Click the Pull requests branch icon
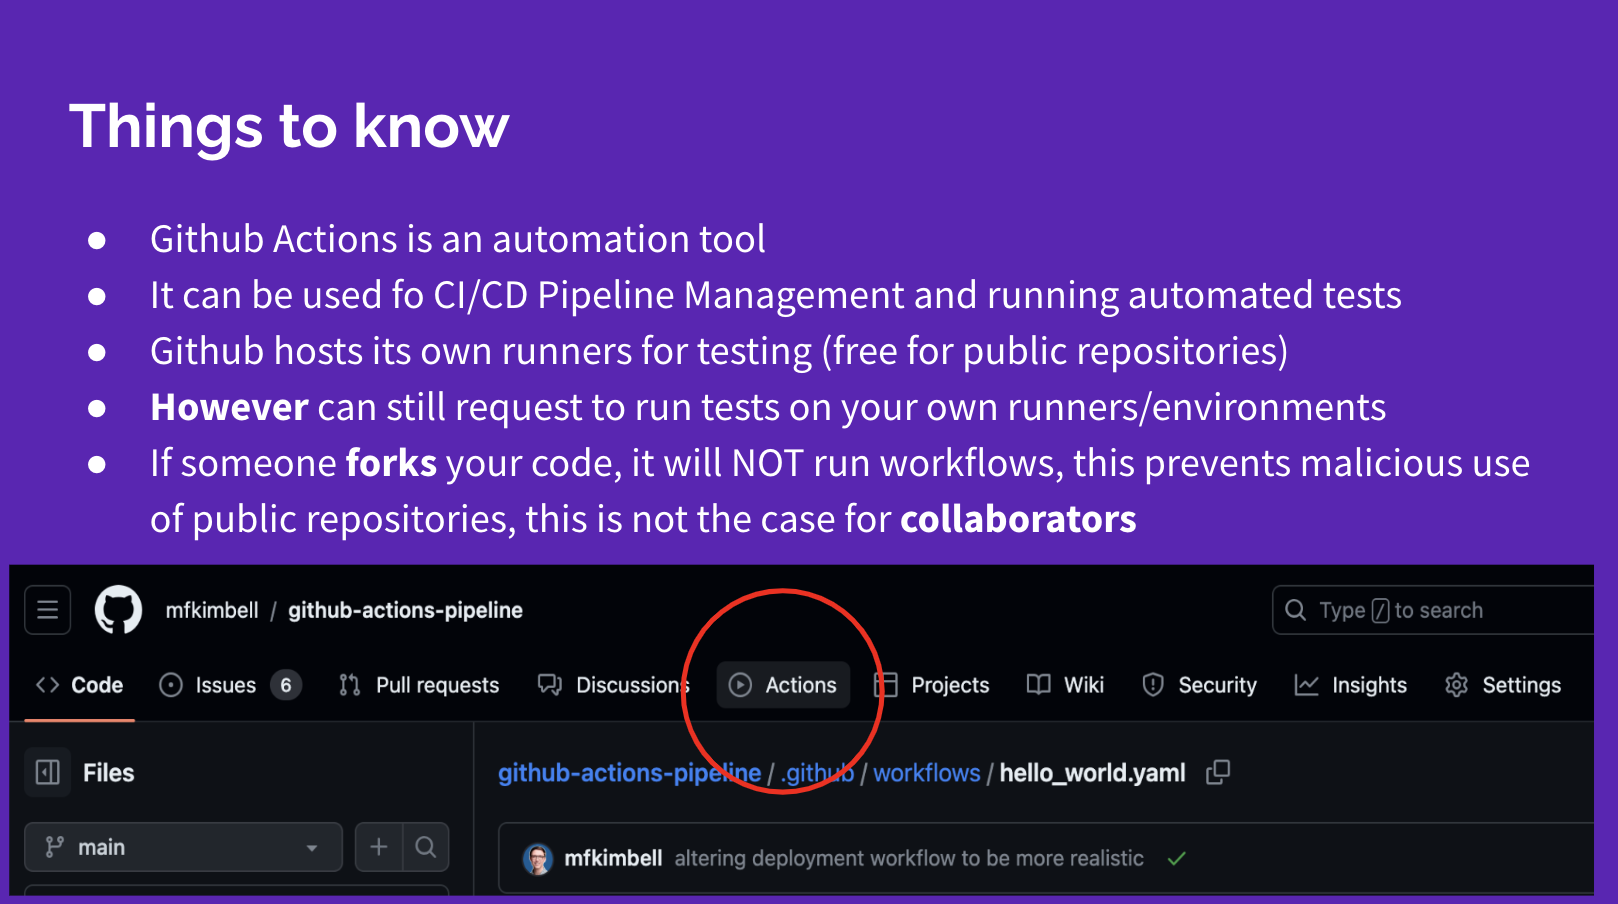The height and width of the screenshot is (904, 1618). 349,685
